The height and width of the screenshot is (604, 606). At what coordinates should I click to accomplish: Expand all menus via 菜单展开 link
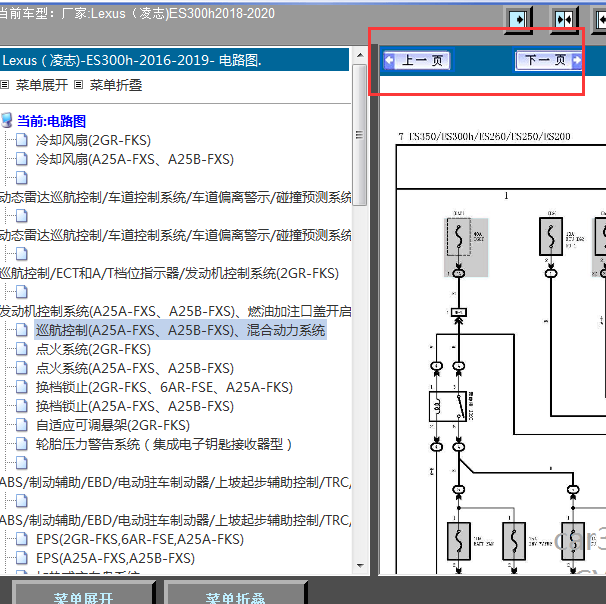click(x=42, y=85)
